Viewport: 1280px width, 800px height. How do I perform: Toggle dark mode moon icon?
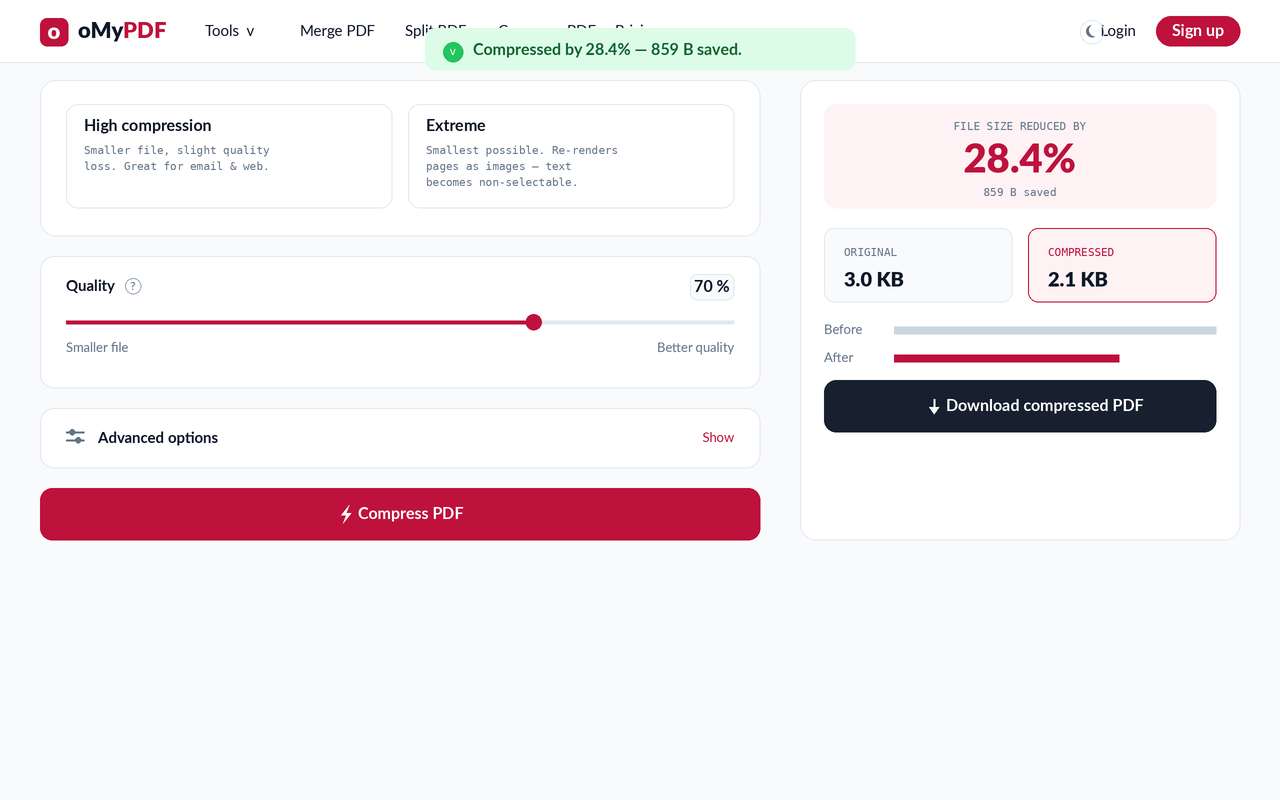tap(1092, 32)
